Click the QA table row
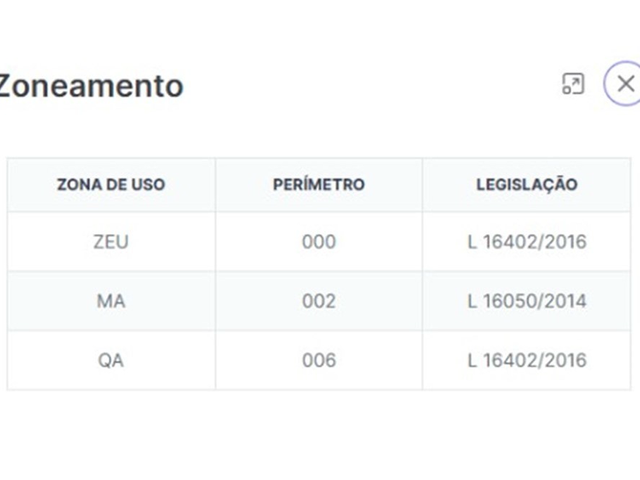The width and height of the screenshot is (640, 480). point(215,360)
